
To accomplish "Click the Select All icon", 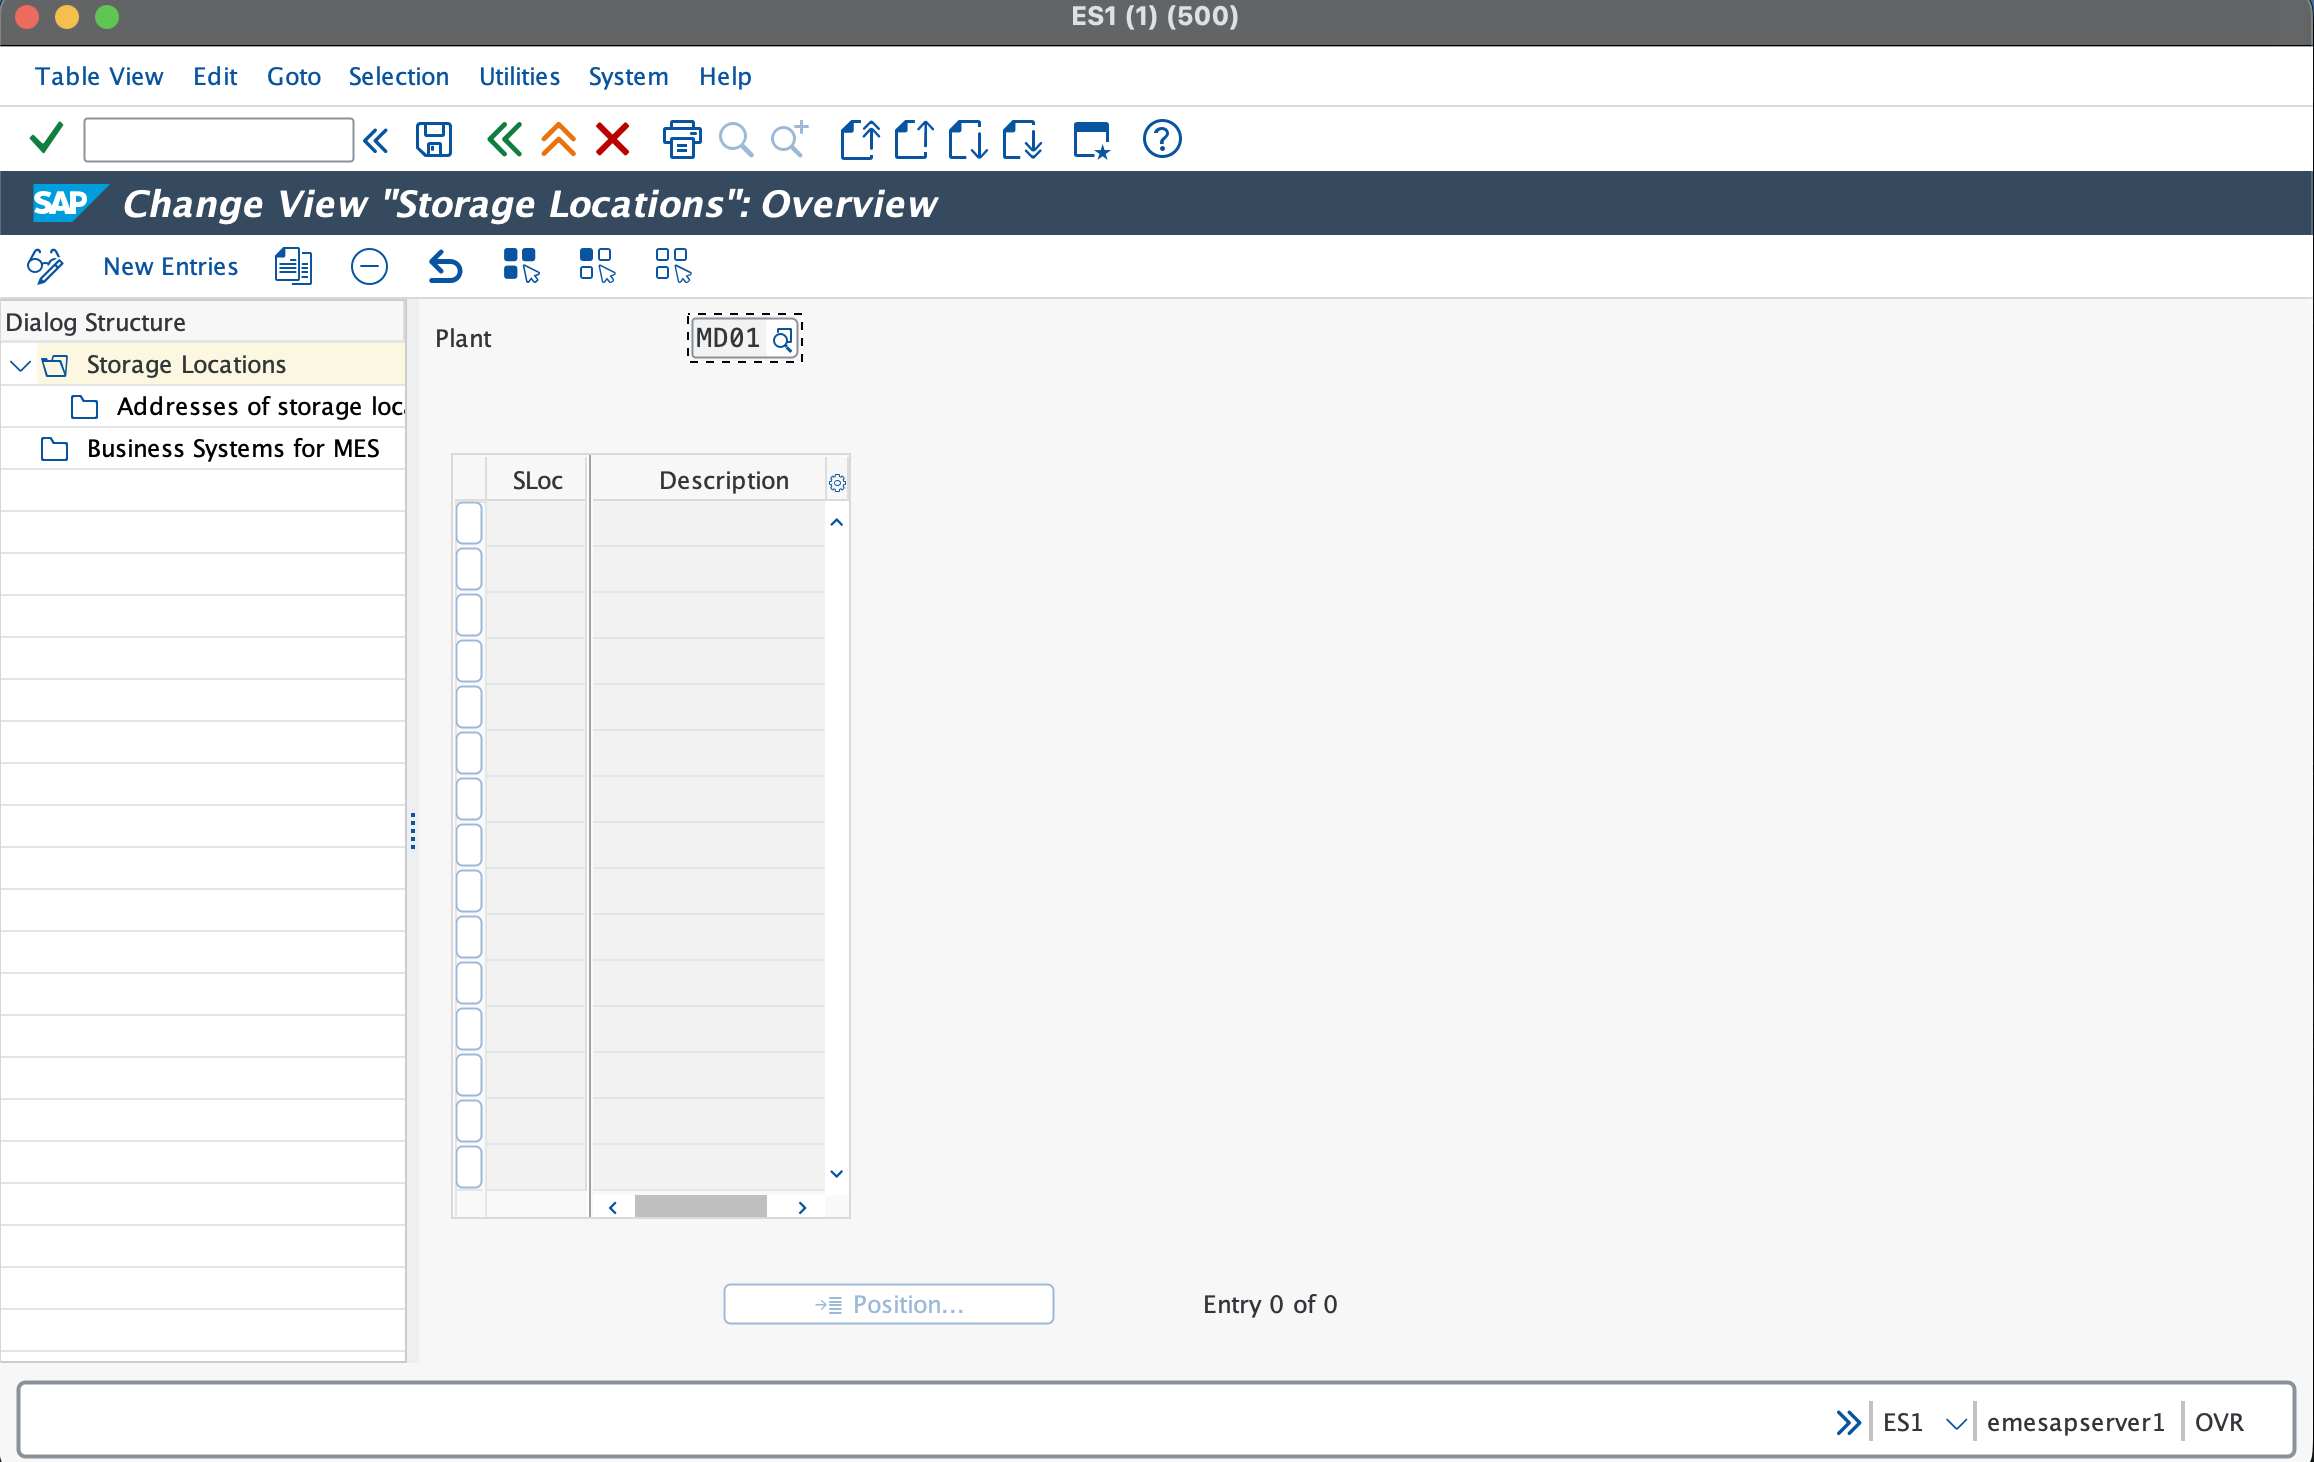I will tap(521, 266).
